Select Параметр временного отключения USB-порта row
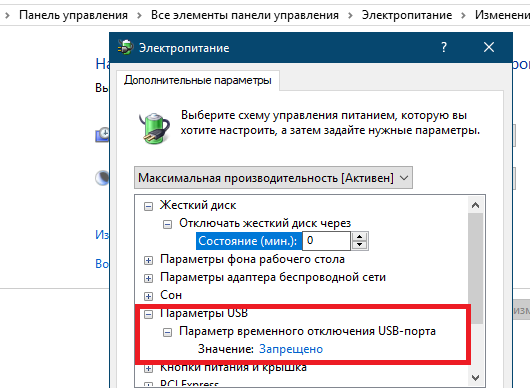Viewport: 530px width, 388px height. 307,331
